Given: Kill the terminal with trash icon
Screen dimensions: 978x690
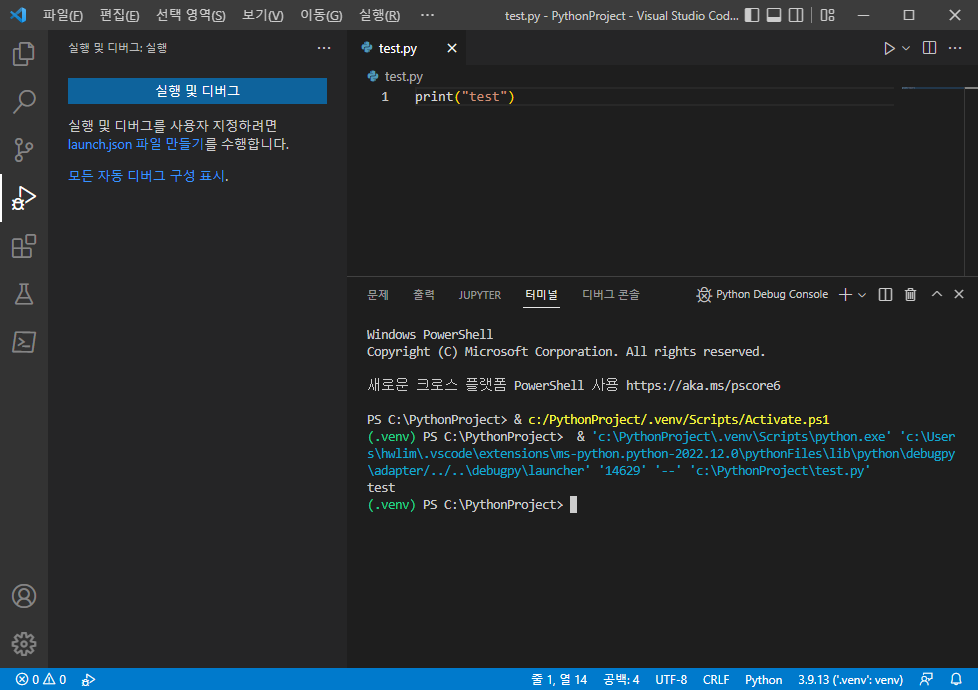Looking at the screenshot, I should point(910,294).
